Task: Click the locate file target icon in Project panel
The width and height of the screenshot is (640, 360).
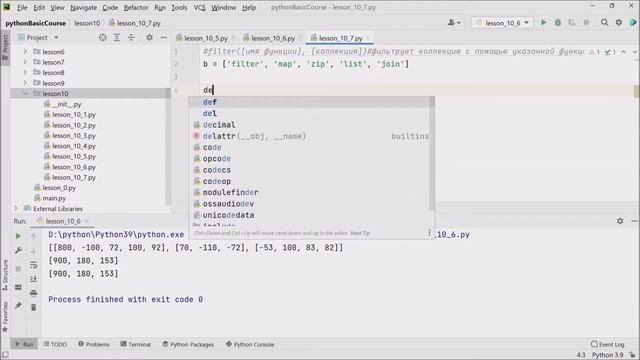Action: point(102,38)
